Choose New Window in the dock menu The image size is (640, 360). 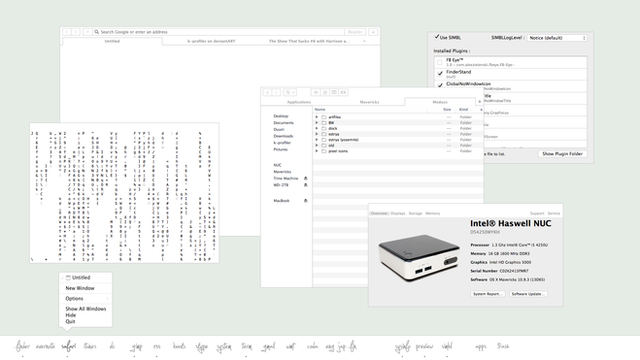(80, 288)
